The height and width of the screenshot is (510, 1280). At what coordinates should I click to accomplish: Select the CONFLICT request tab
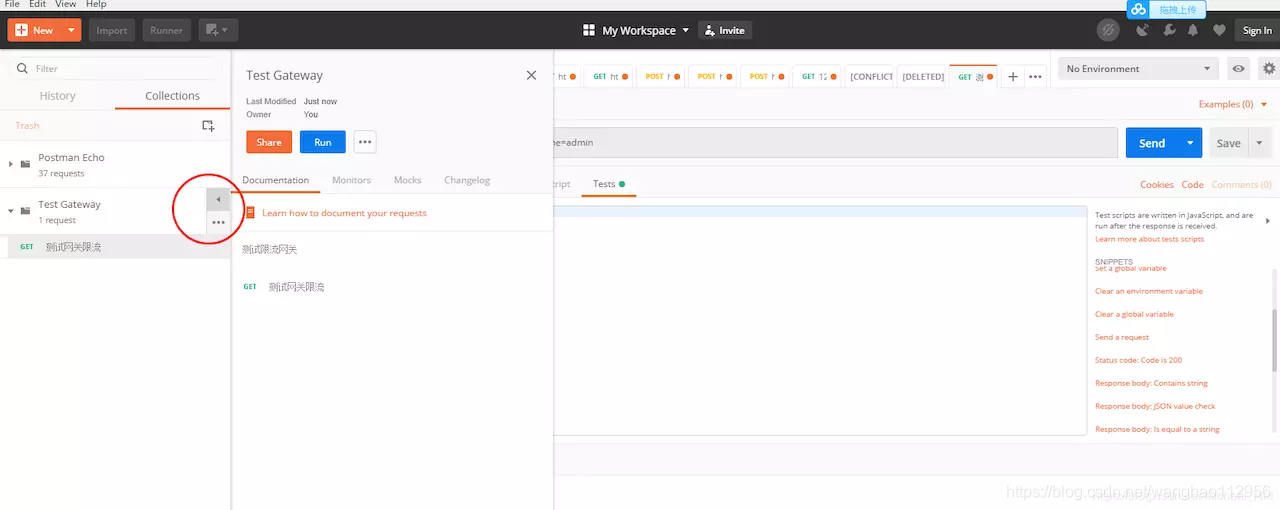pyautogui.click(x=870, y=76)
